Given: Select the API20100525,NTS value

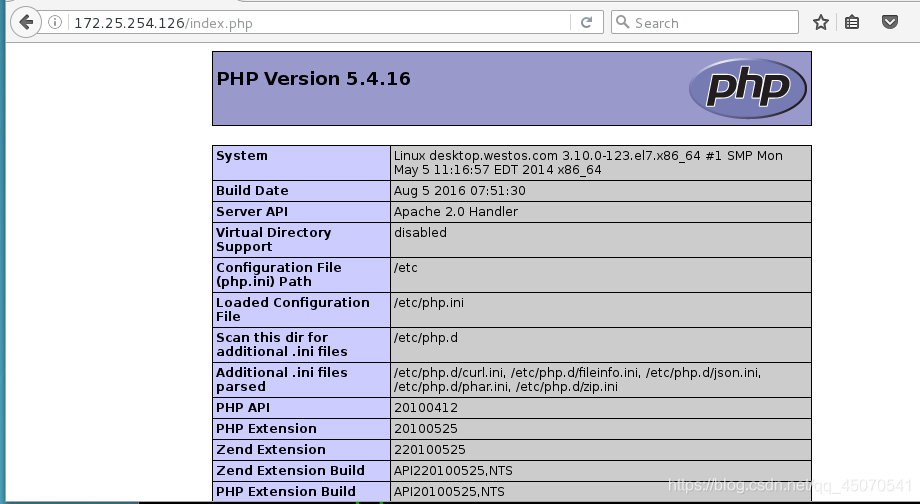Looking at the screenshot, I should tap(449, 492).
